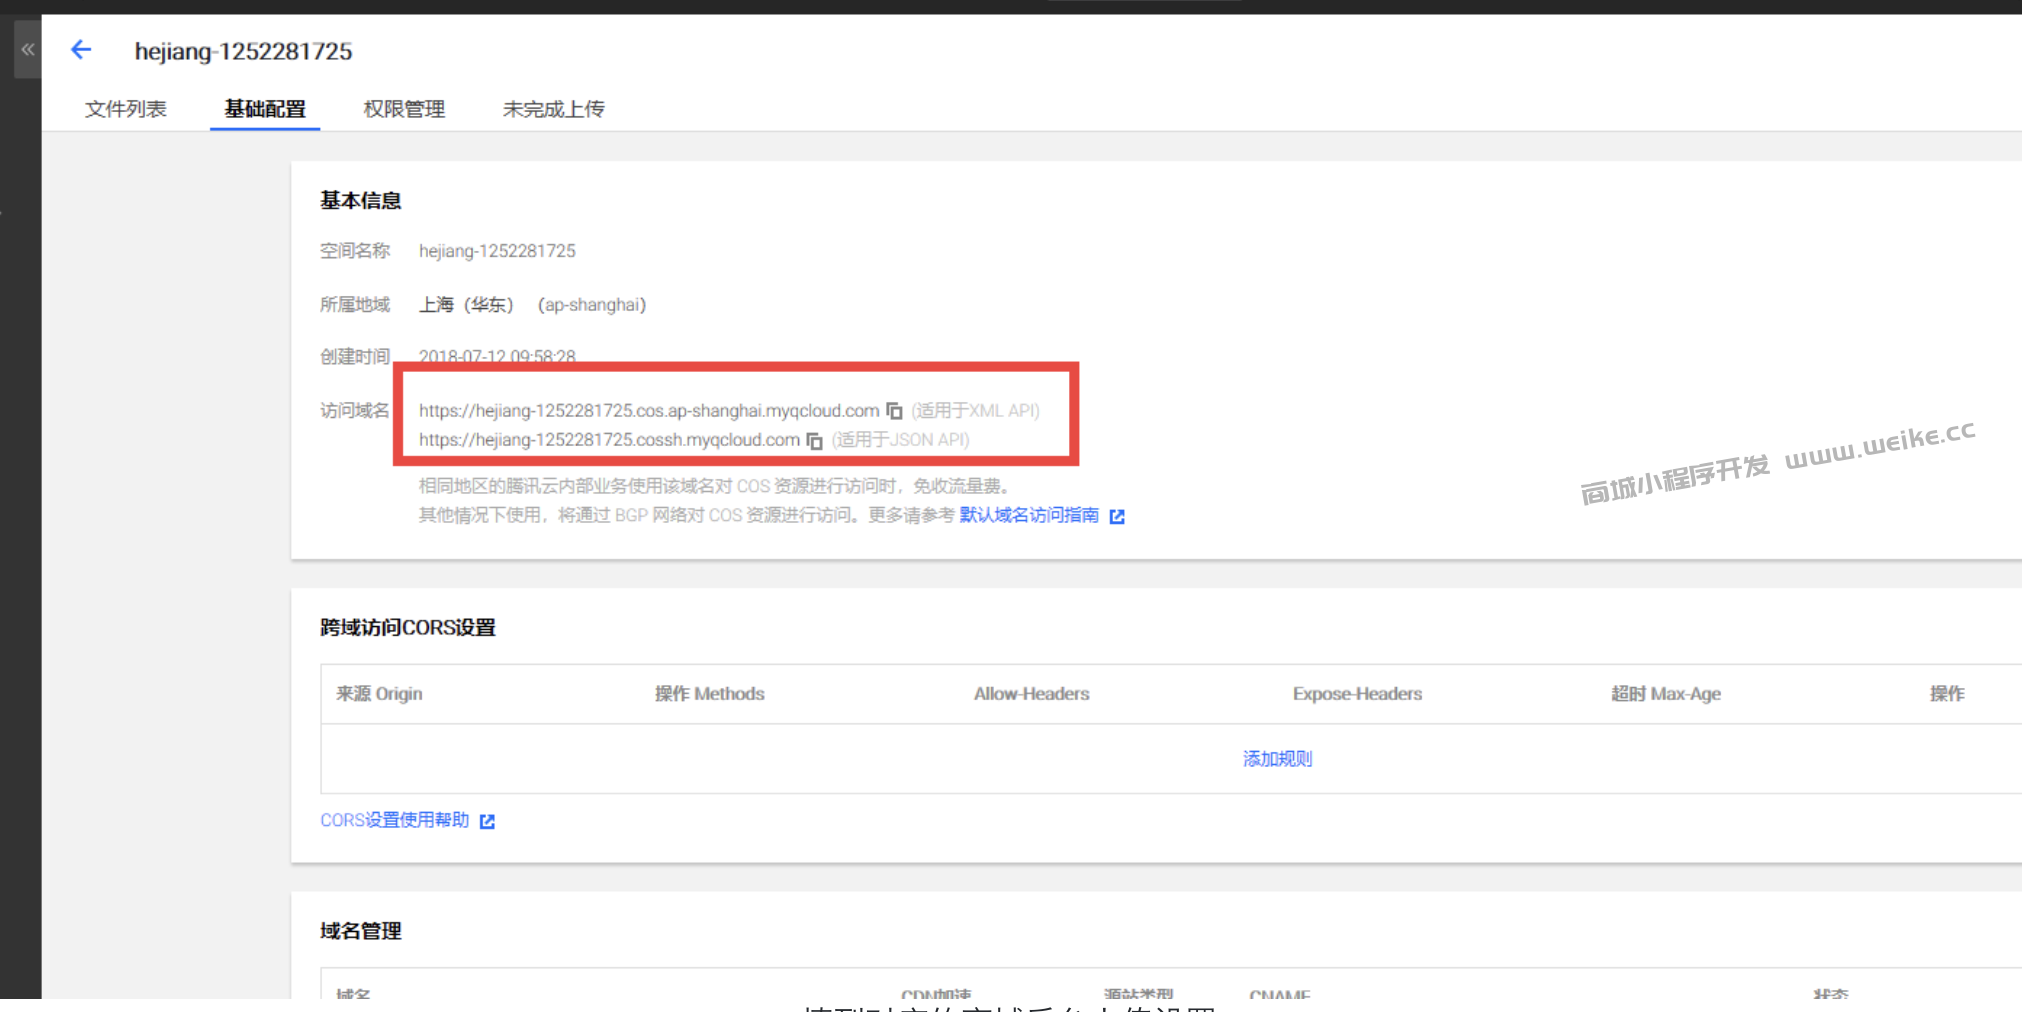The height and width of the screenshot is (1012, 2022).
Task: Click the 操作 Methods column header
Action: pos(709,694)
